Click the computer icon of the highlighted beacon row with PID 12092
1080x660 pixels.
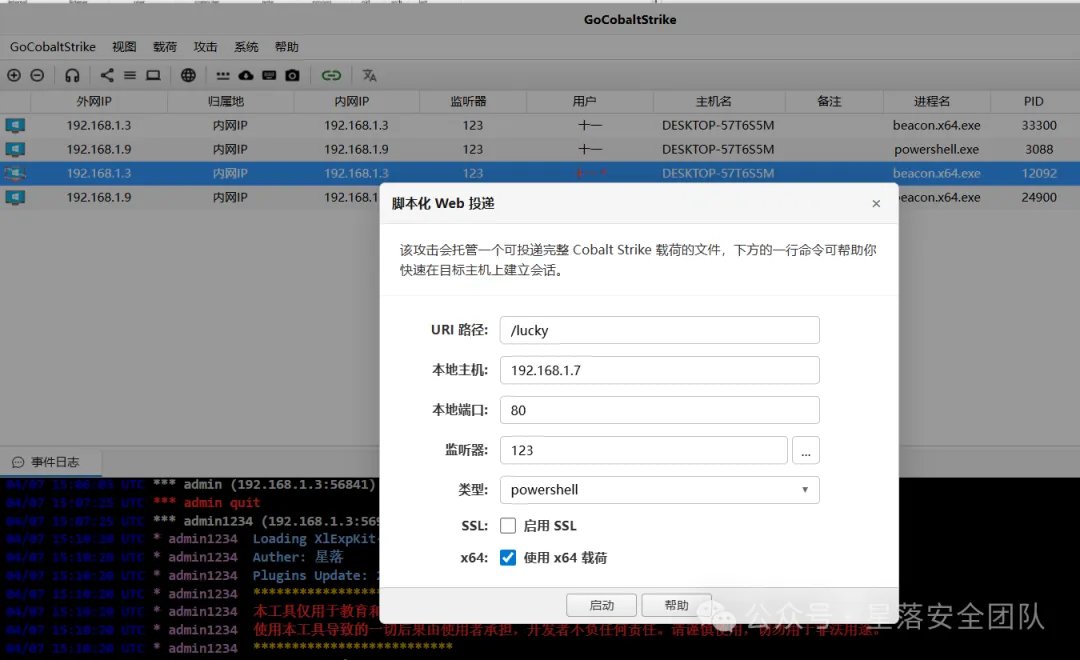(15, 174)
